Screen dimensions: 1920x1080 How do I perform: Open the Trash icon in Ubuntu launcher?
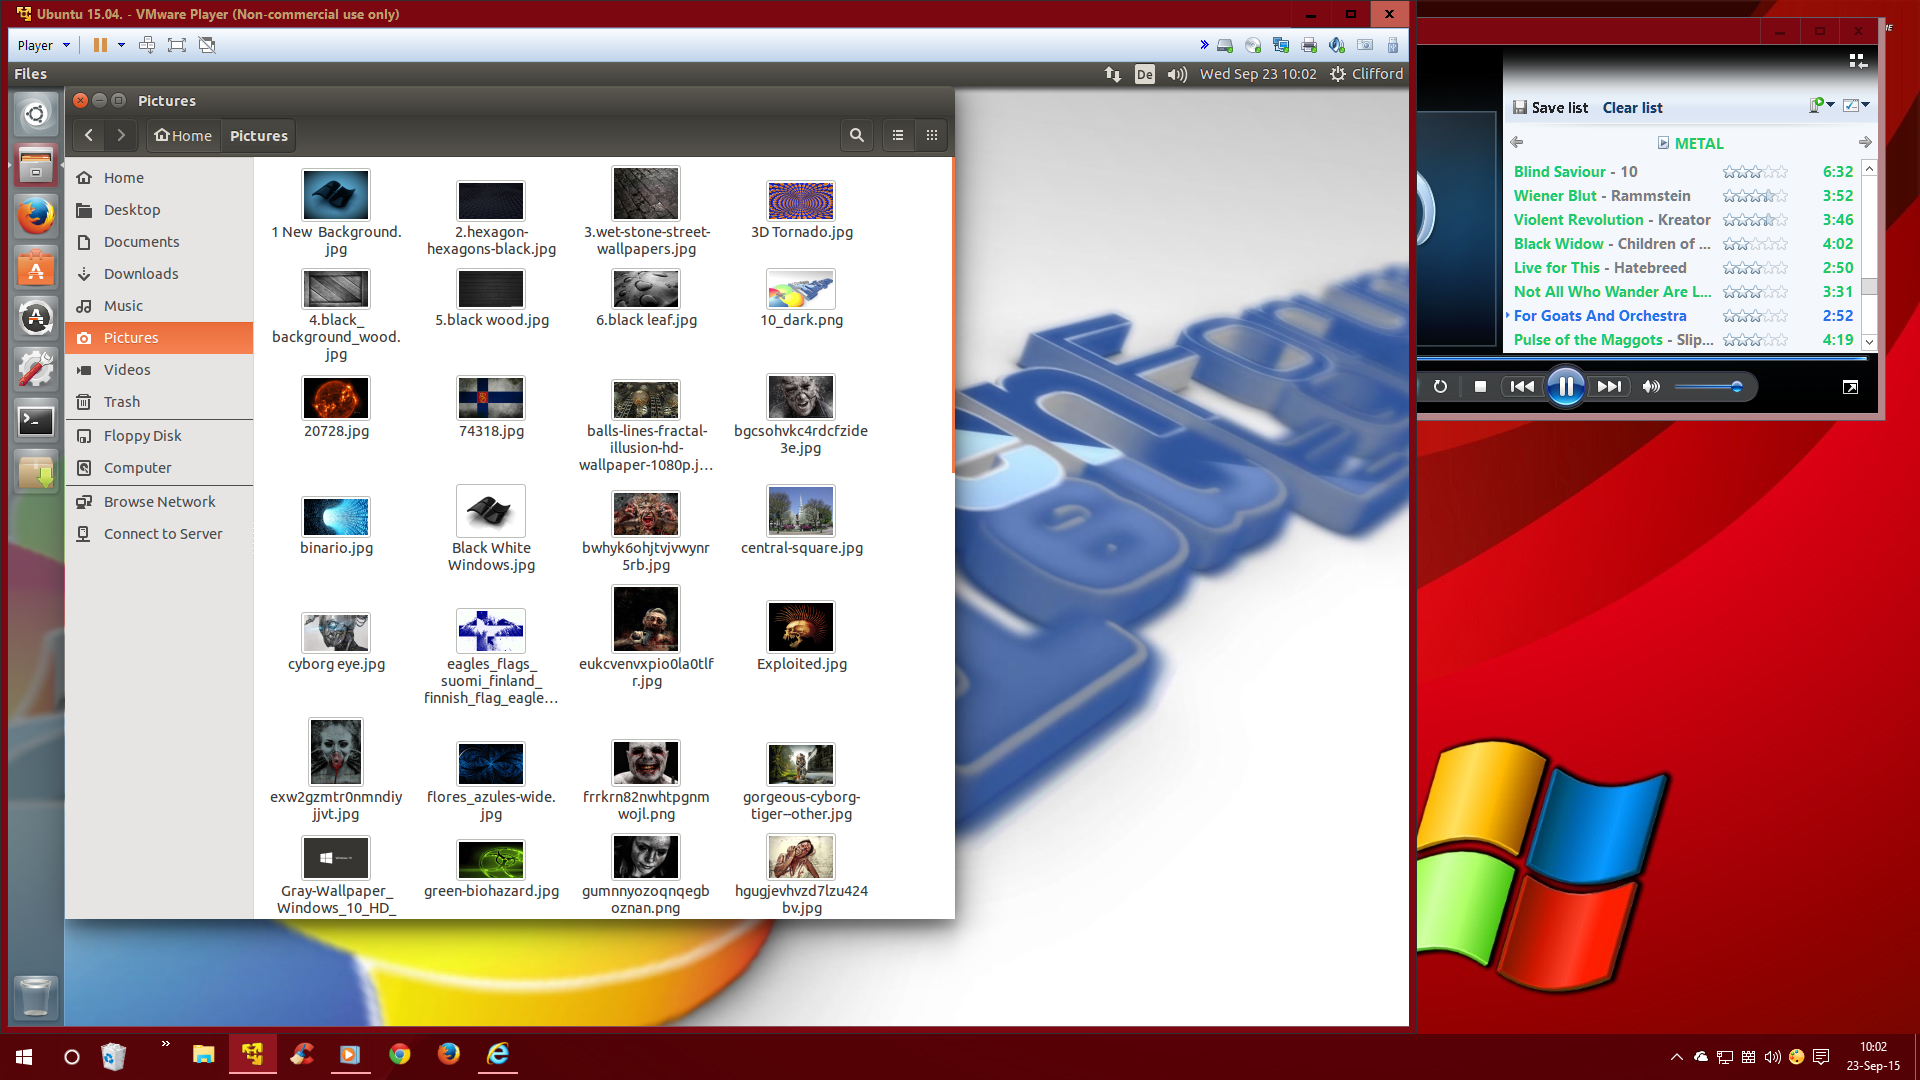tap(36, 997)
